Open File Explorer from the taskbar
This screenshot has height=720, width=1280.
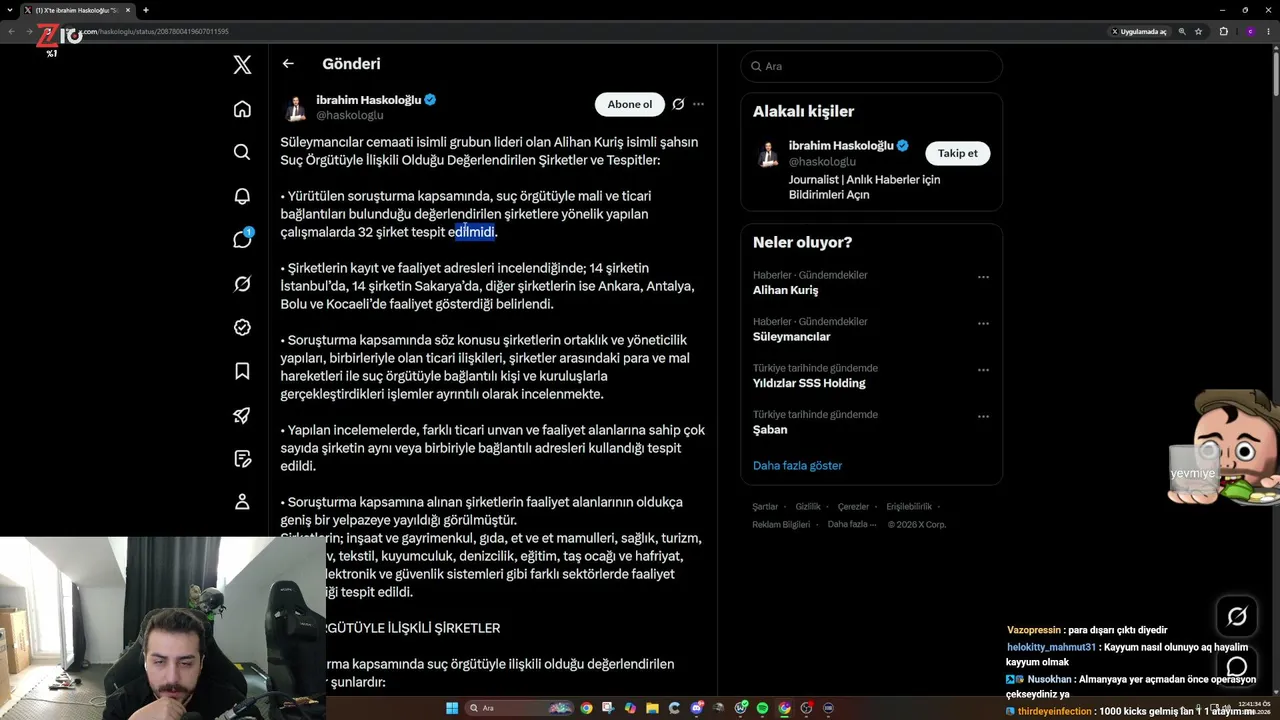652,708
